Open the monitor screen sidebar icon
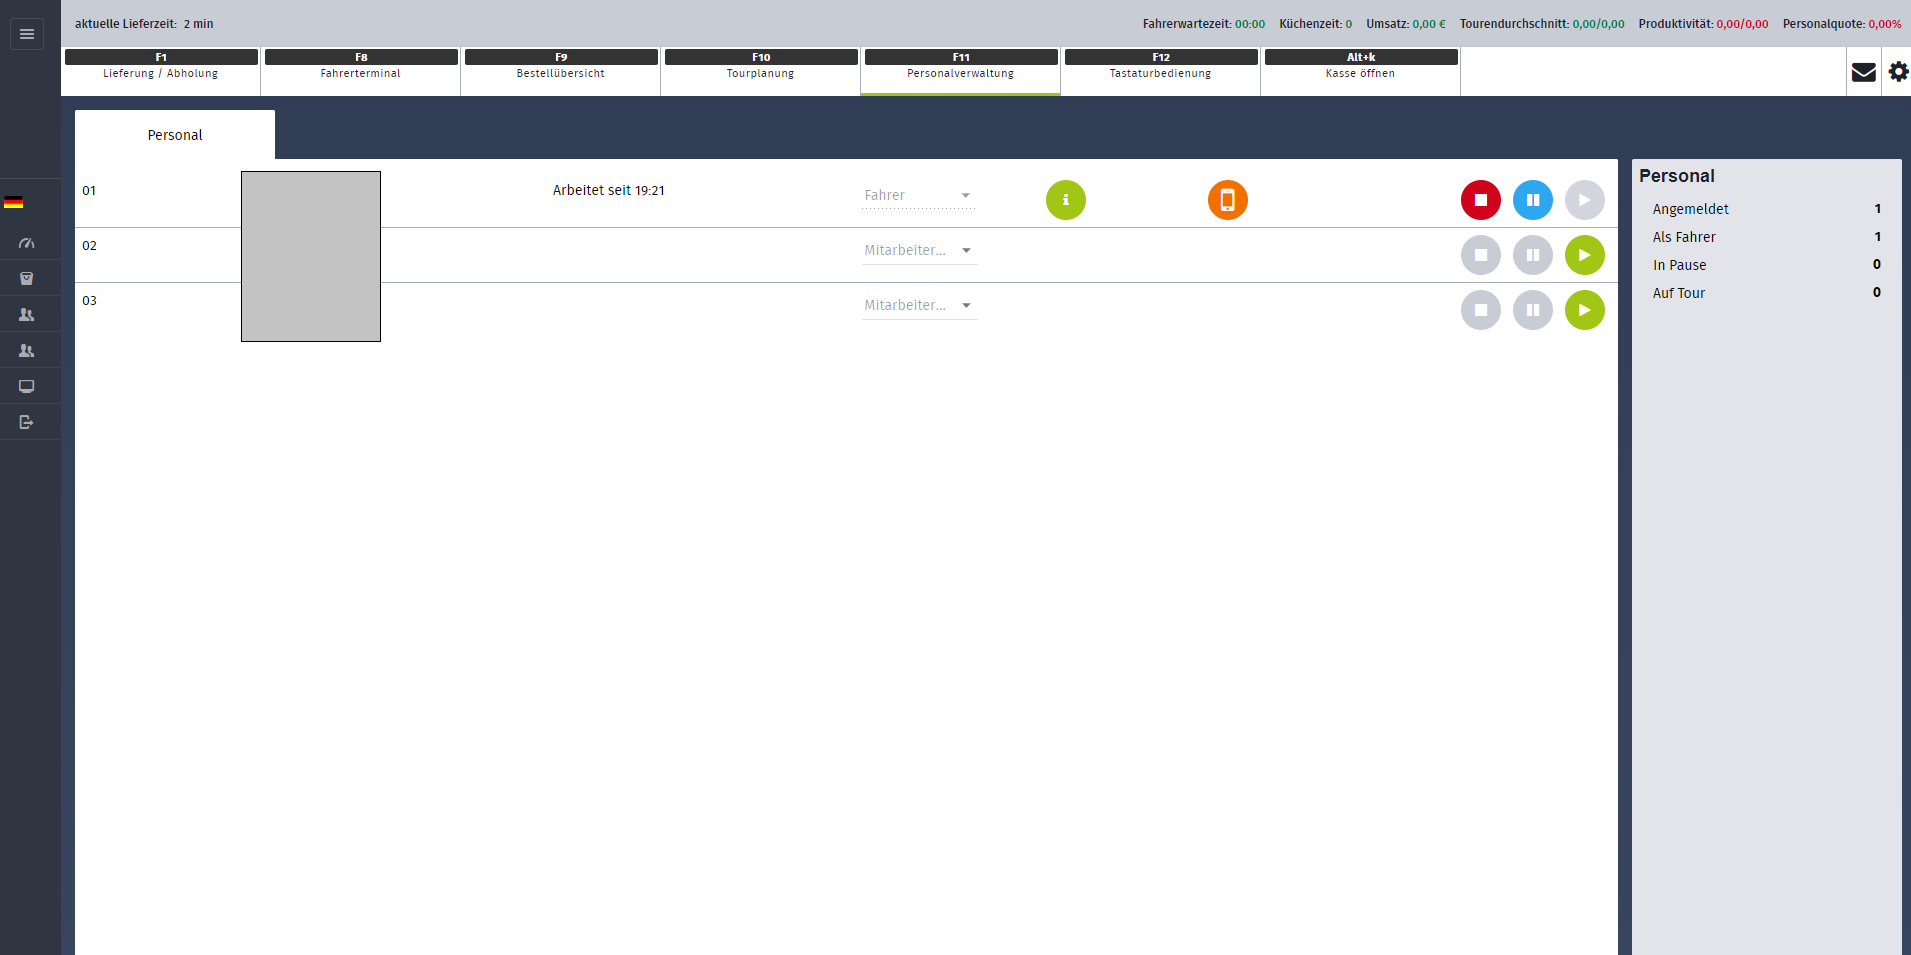1911x955 pixels. pyautogui.click(x=27, y=387)
